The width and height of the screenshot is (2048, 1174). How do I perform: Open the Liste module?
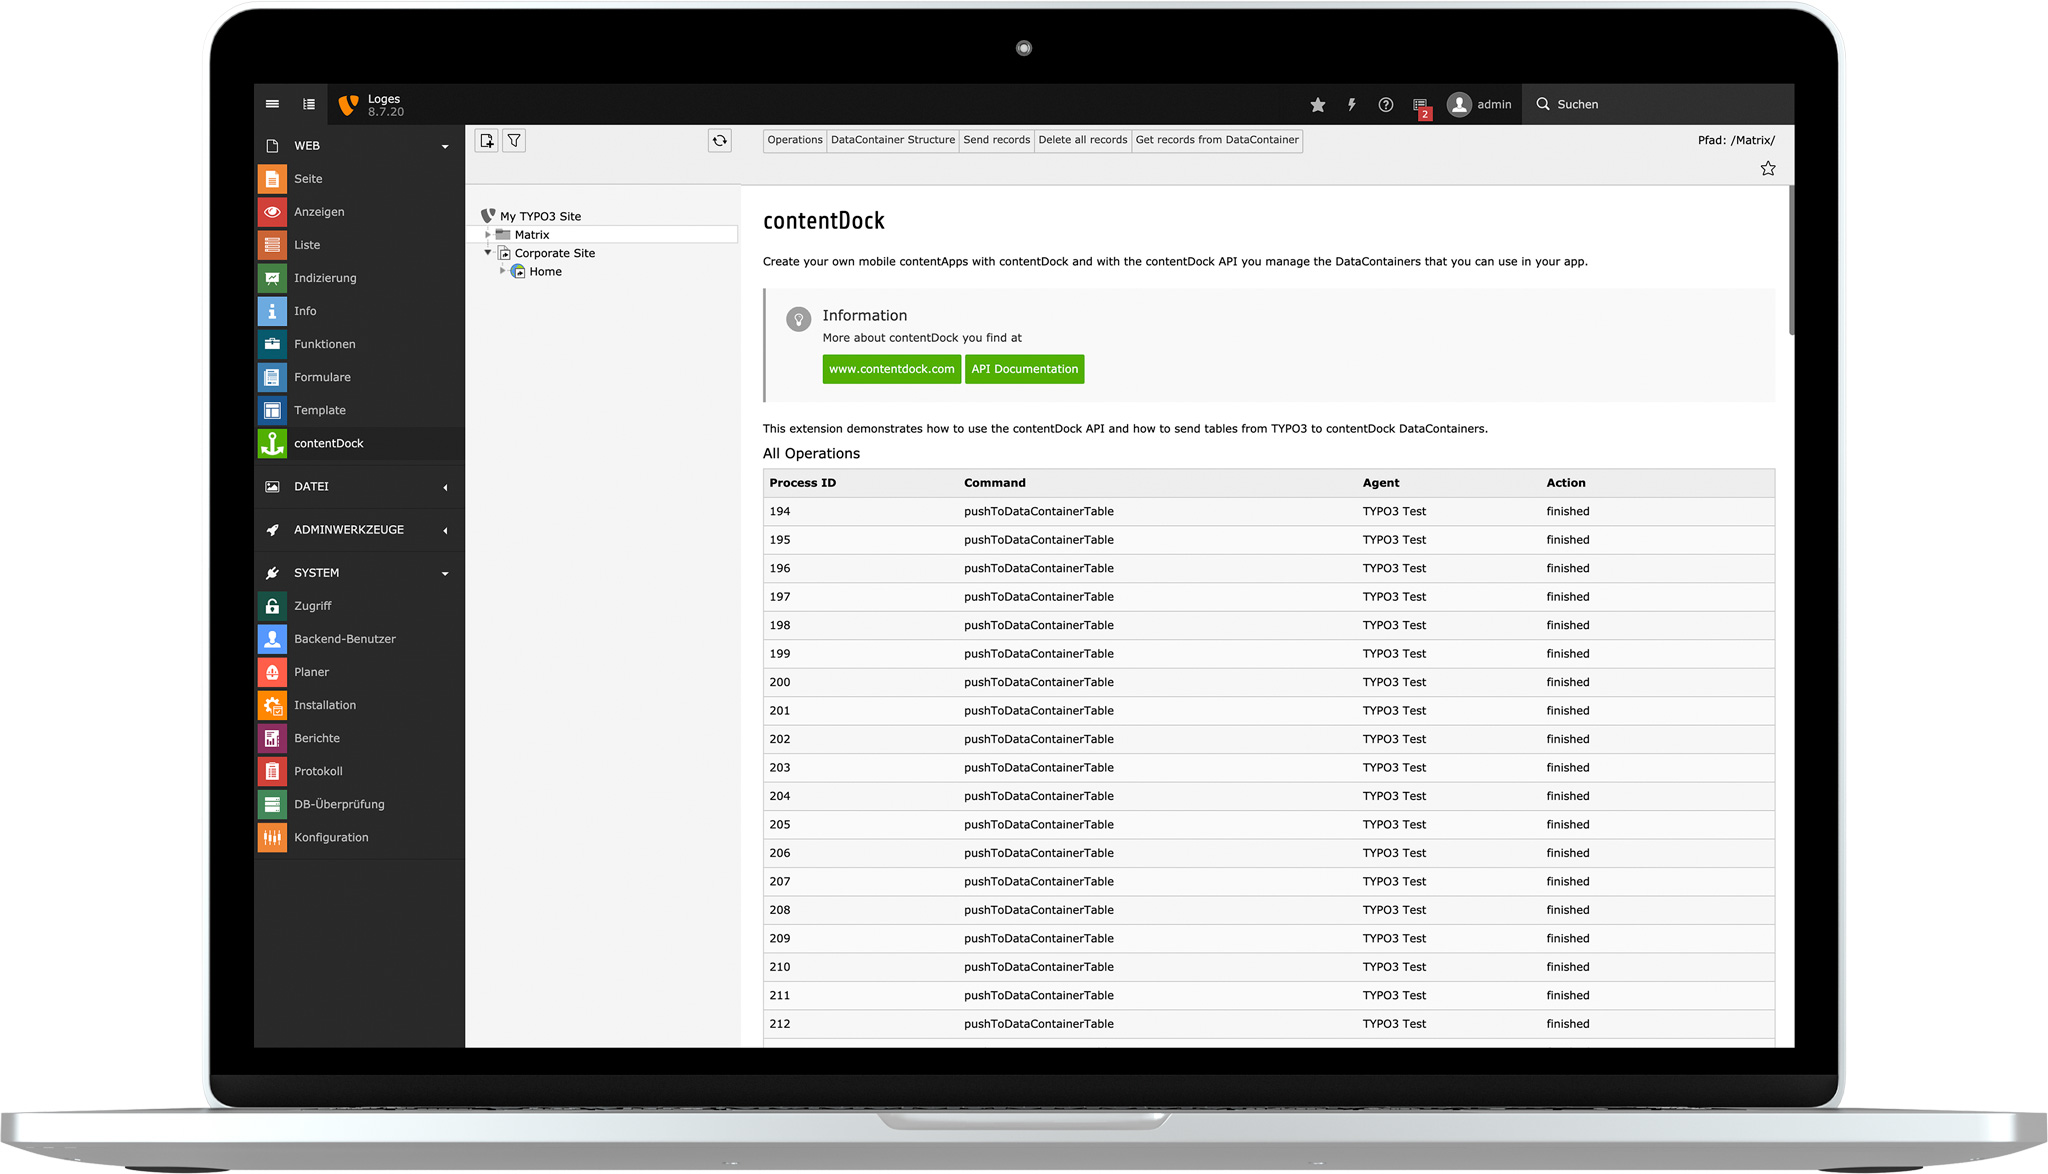coord(358,245)
